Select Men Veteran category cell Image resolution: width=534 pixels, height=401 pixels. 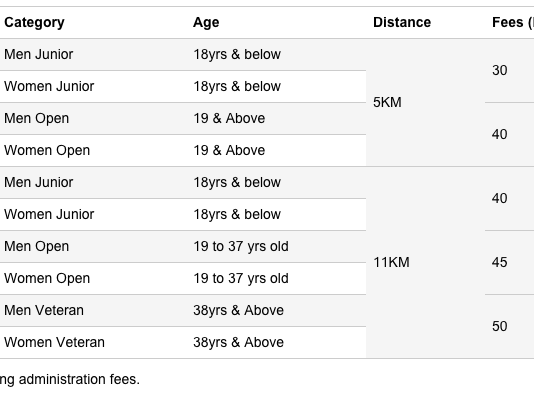[x=44, y=310]
